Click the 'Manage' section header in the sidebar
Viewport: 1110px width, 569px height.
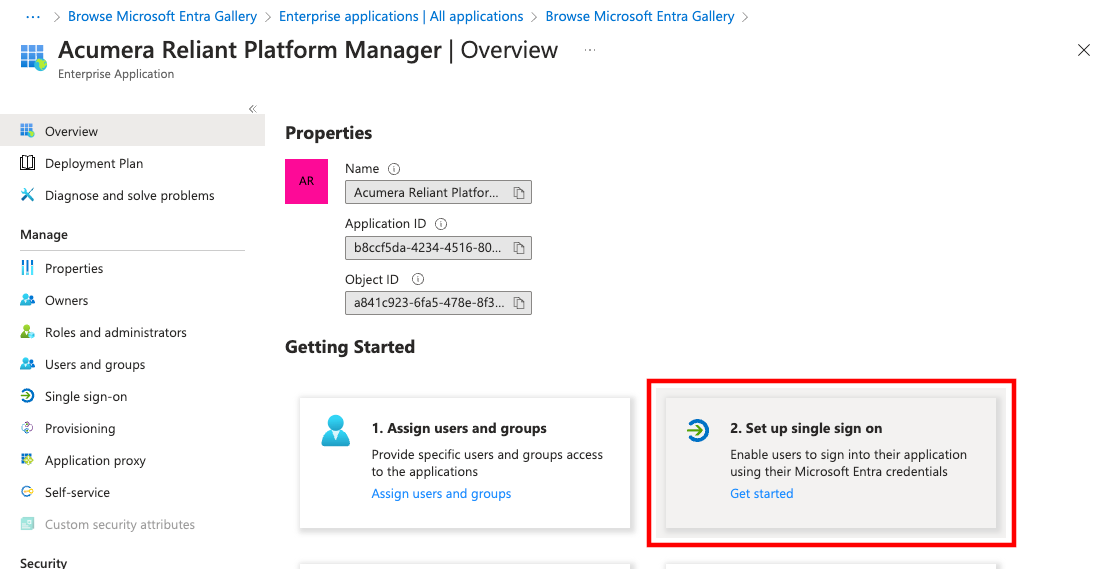[44, 234]
